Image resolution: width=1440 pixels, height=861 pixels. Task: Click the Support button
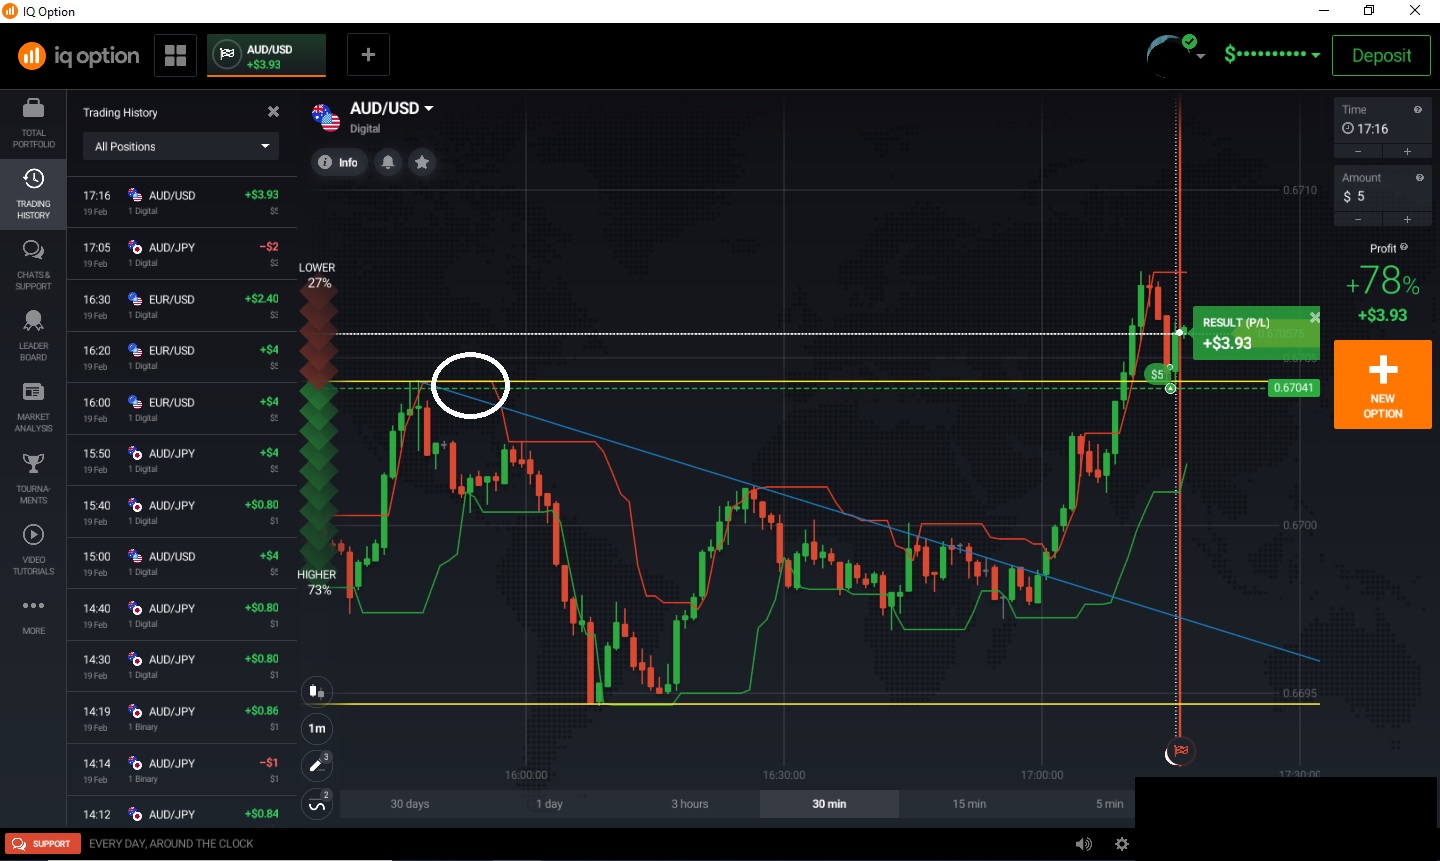click(42, 844)
